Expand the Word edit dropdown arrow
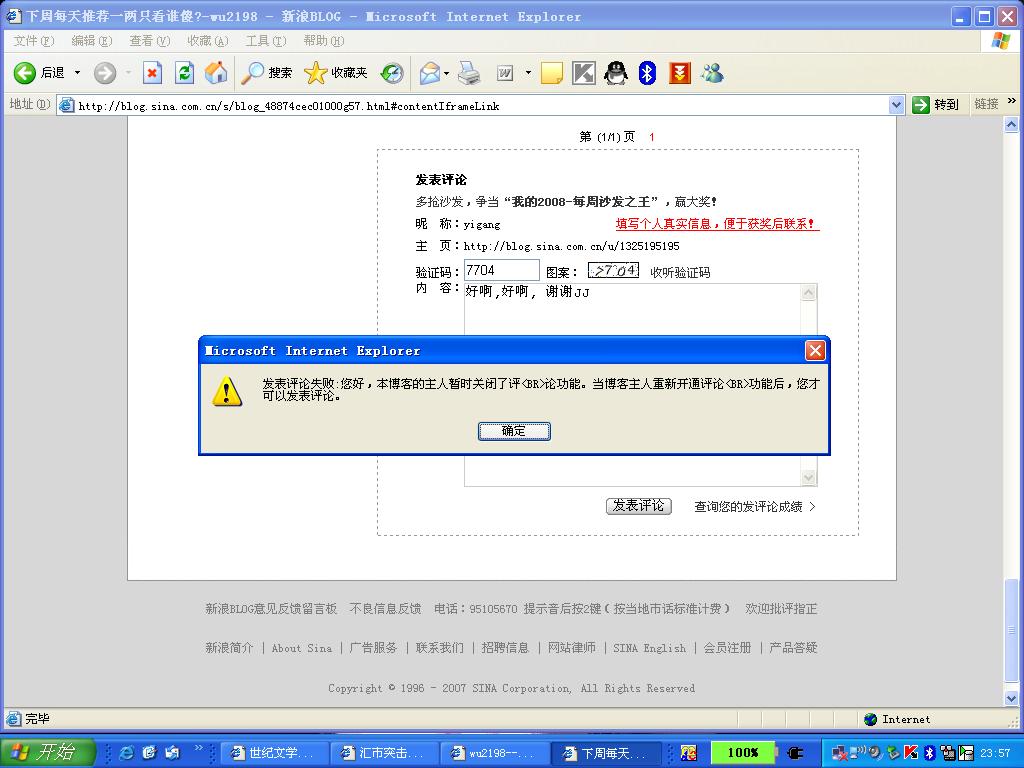Viewport: 1024px width, 768px height. 528,73
